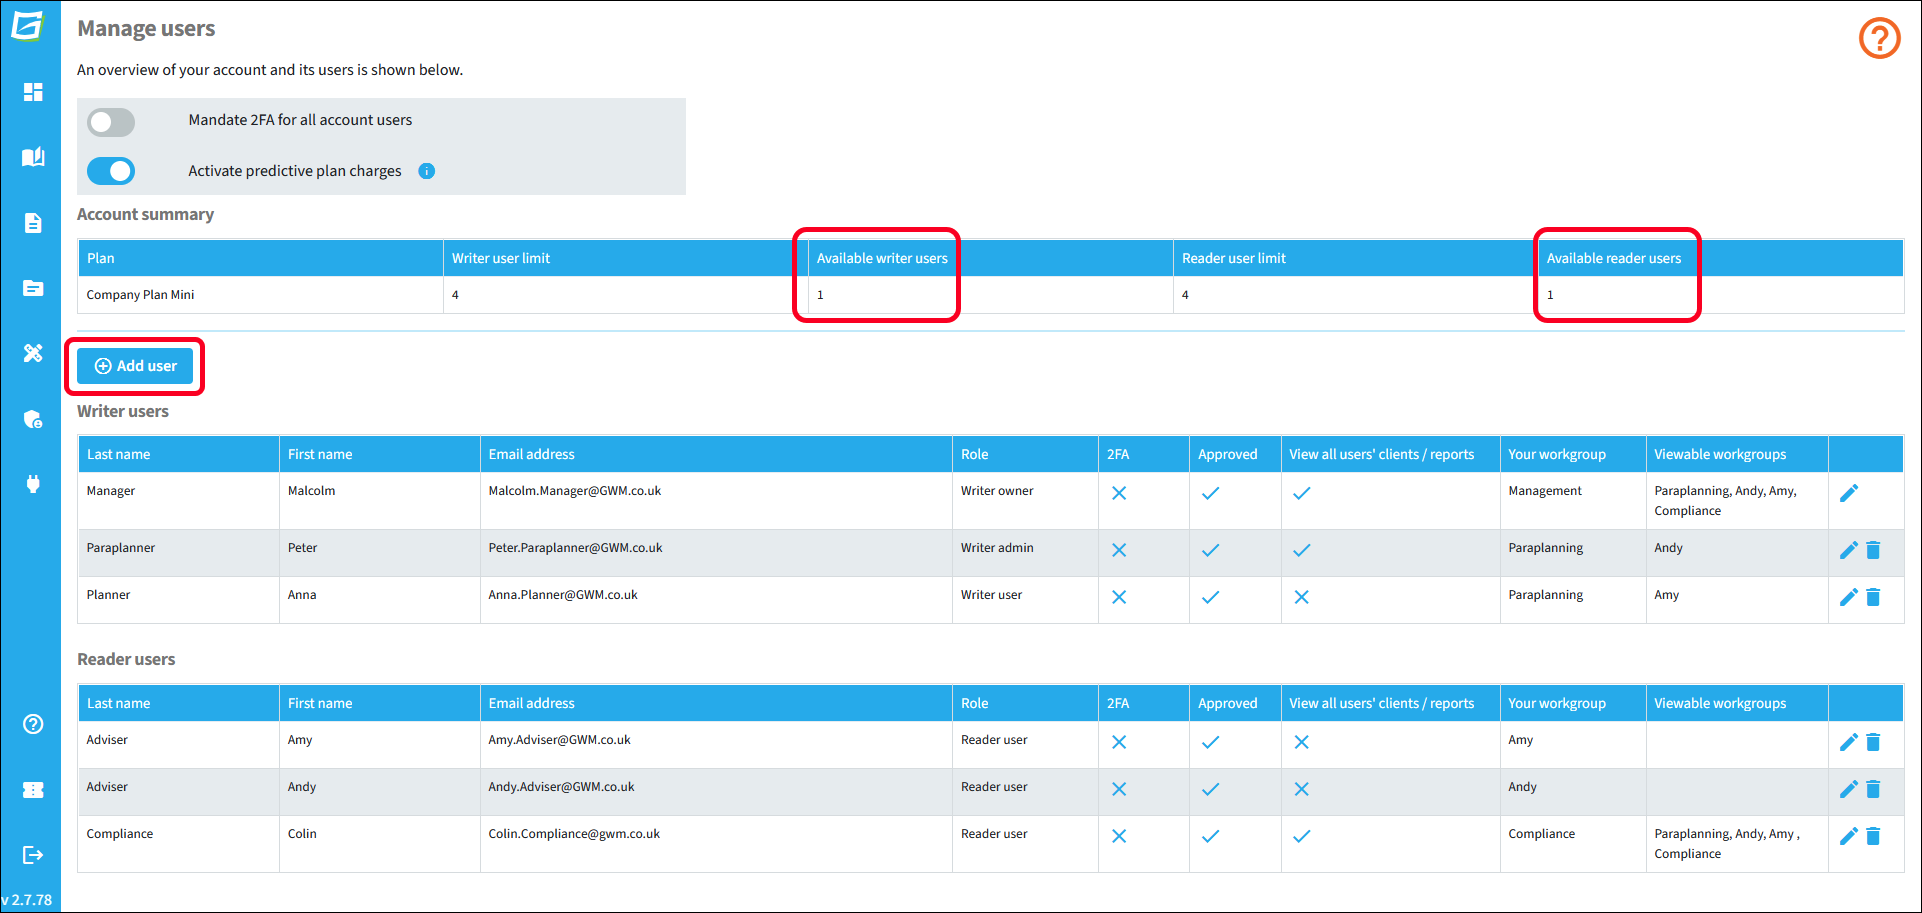The width and height of the screenshot is (1922, 913).
Task: Click the 2FA cross mark in Malcolm's row
Action: coord(1119,493)
